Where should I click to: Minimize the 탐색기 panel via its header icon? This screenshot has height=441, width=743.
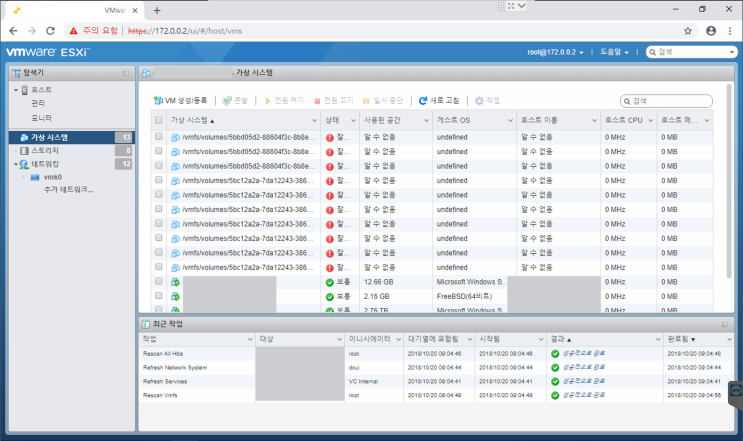click(126, 73)
